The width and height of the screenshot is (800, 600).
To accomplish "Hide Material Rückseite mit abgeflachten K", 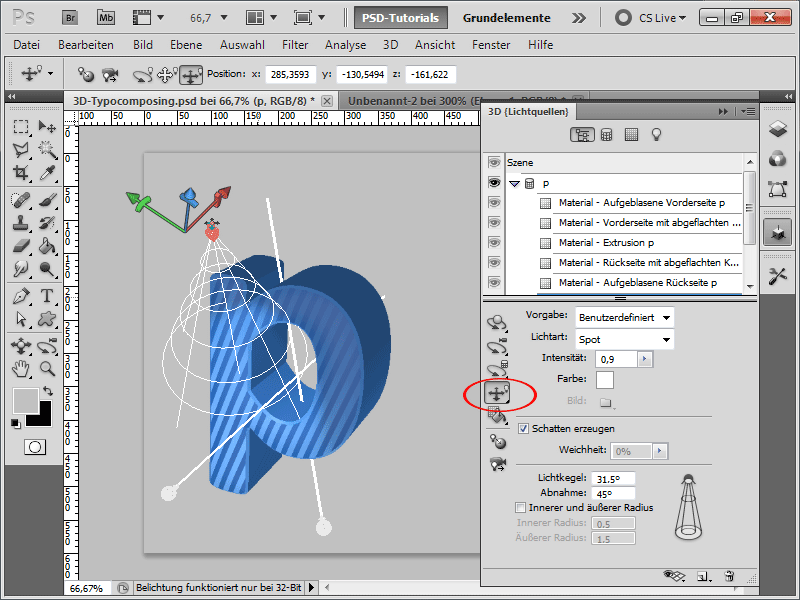I will (494, 262).
